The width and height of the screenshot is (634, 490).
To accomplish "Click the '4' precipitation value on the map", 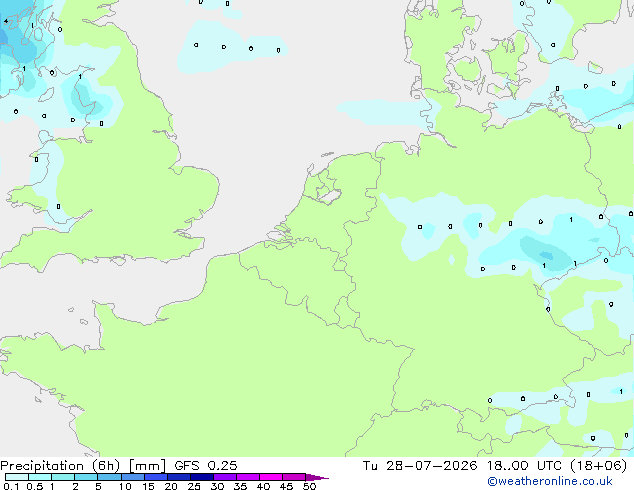I will [x=6, y=21].
